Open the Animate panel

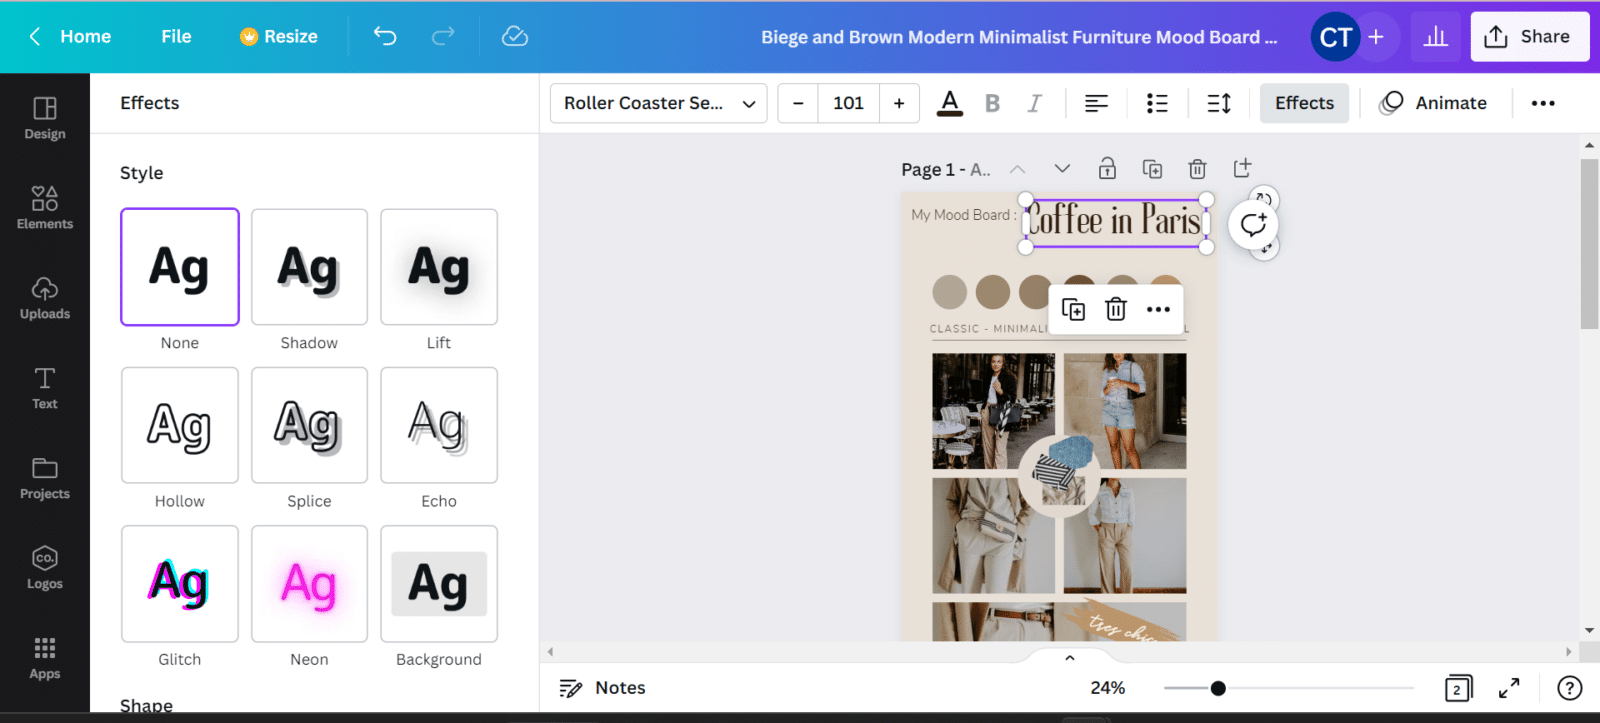click(1433, 103)
